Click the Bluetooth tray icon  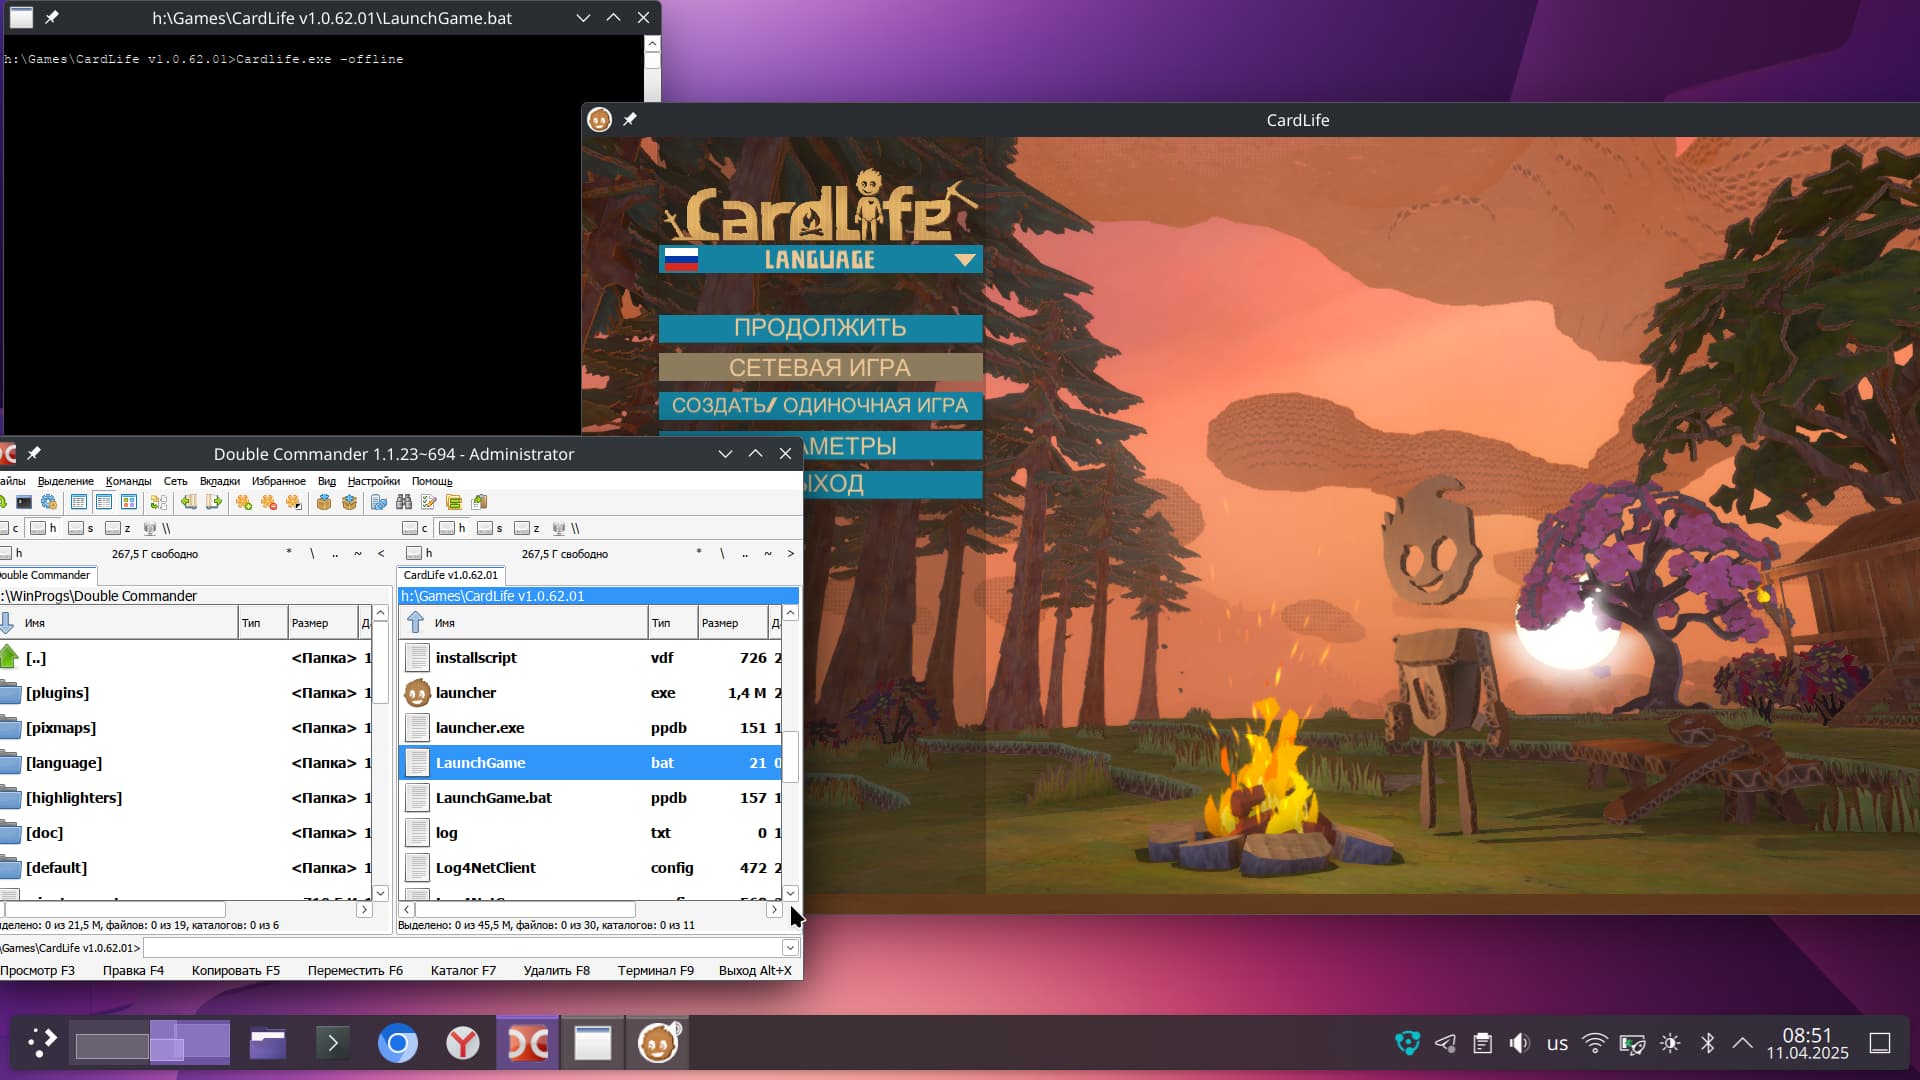pyautogui.click(x=1708, y=1043)
